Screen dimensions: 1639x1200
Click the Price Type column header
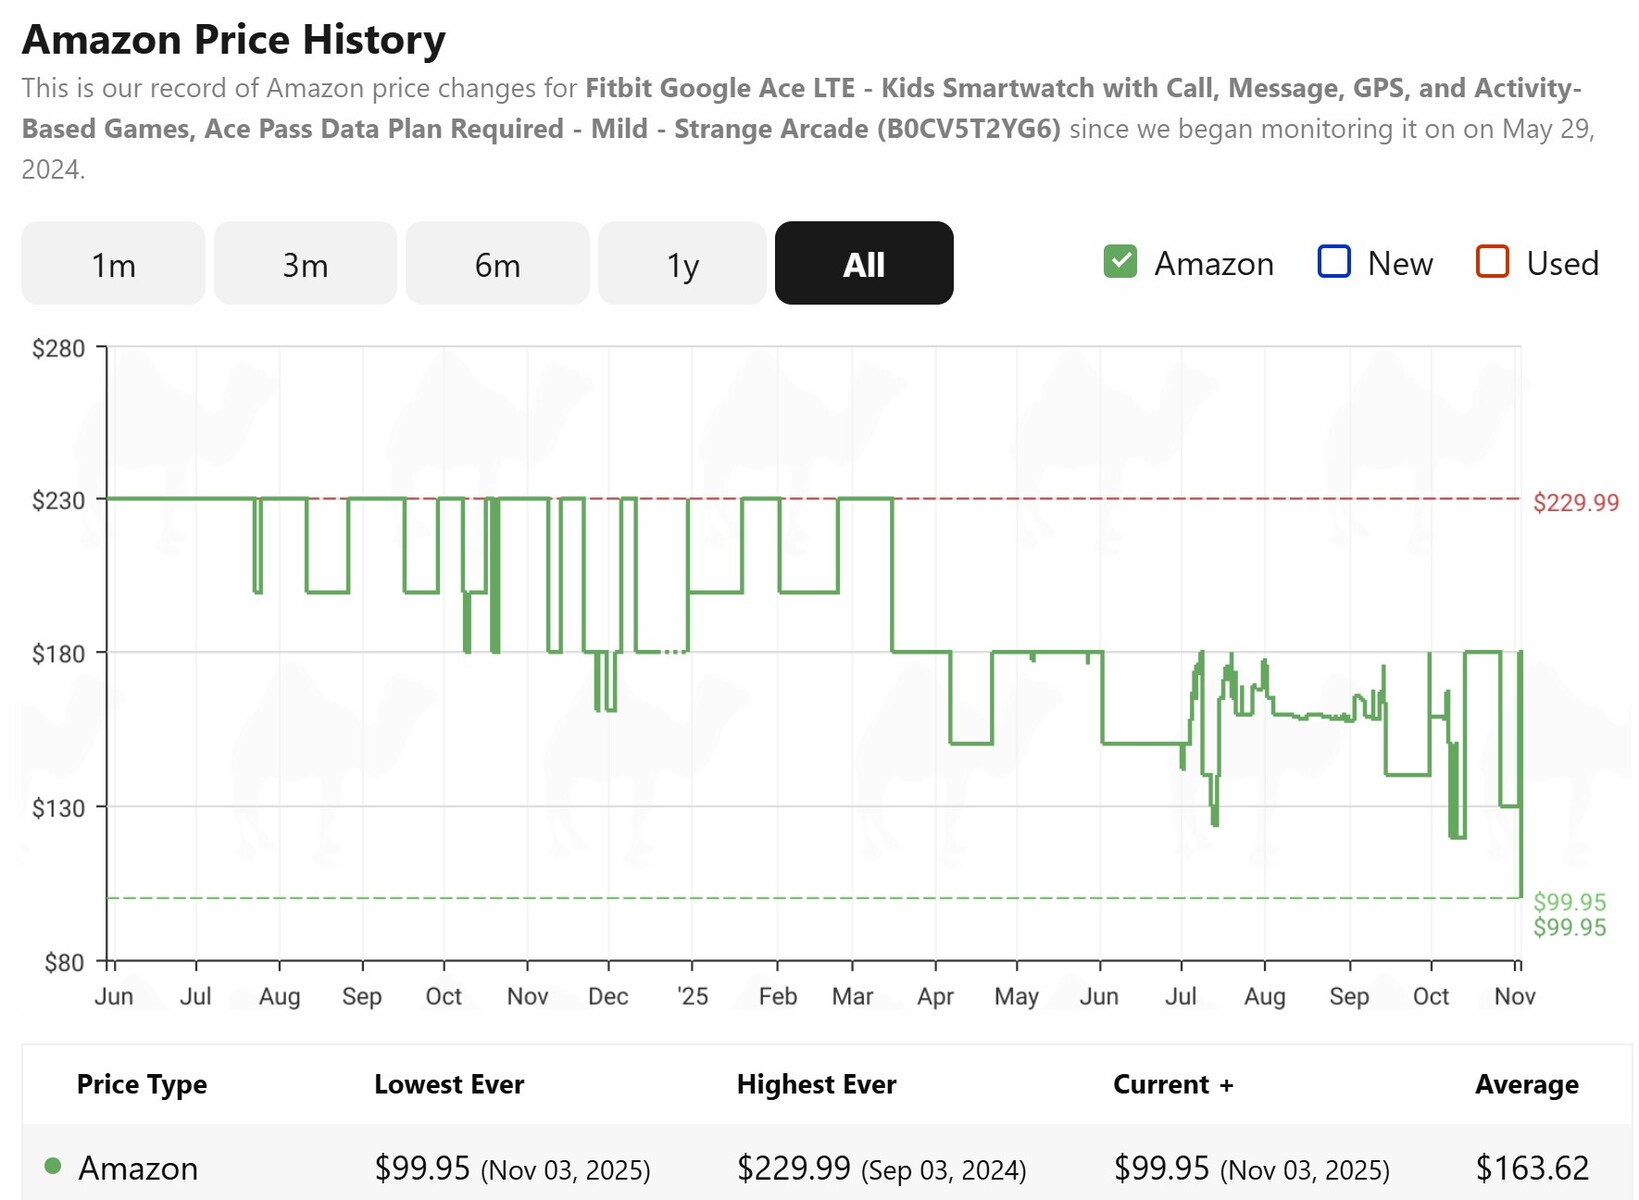(142, 1085)
